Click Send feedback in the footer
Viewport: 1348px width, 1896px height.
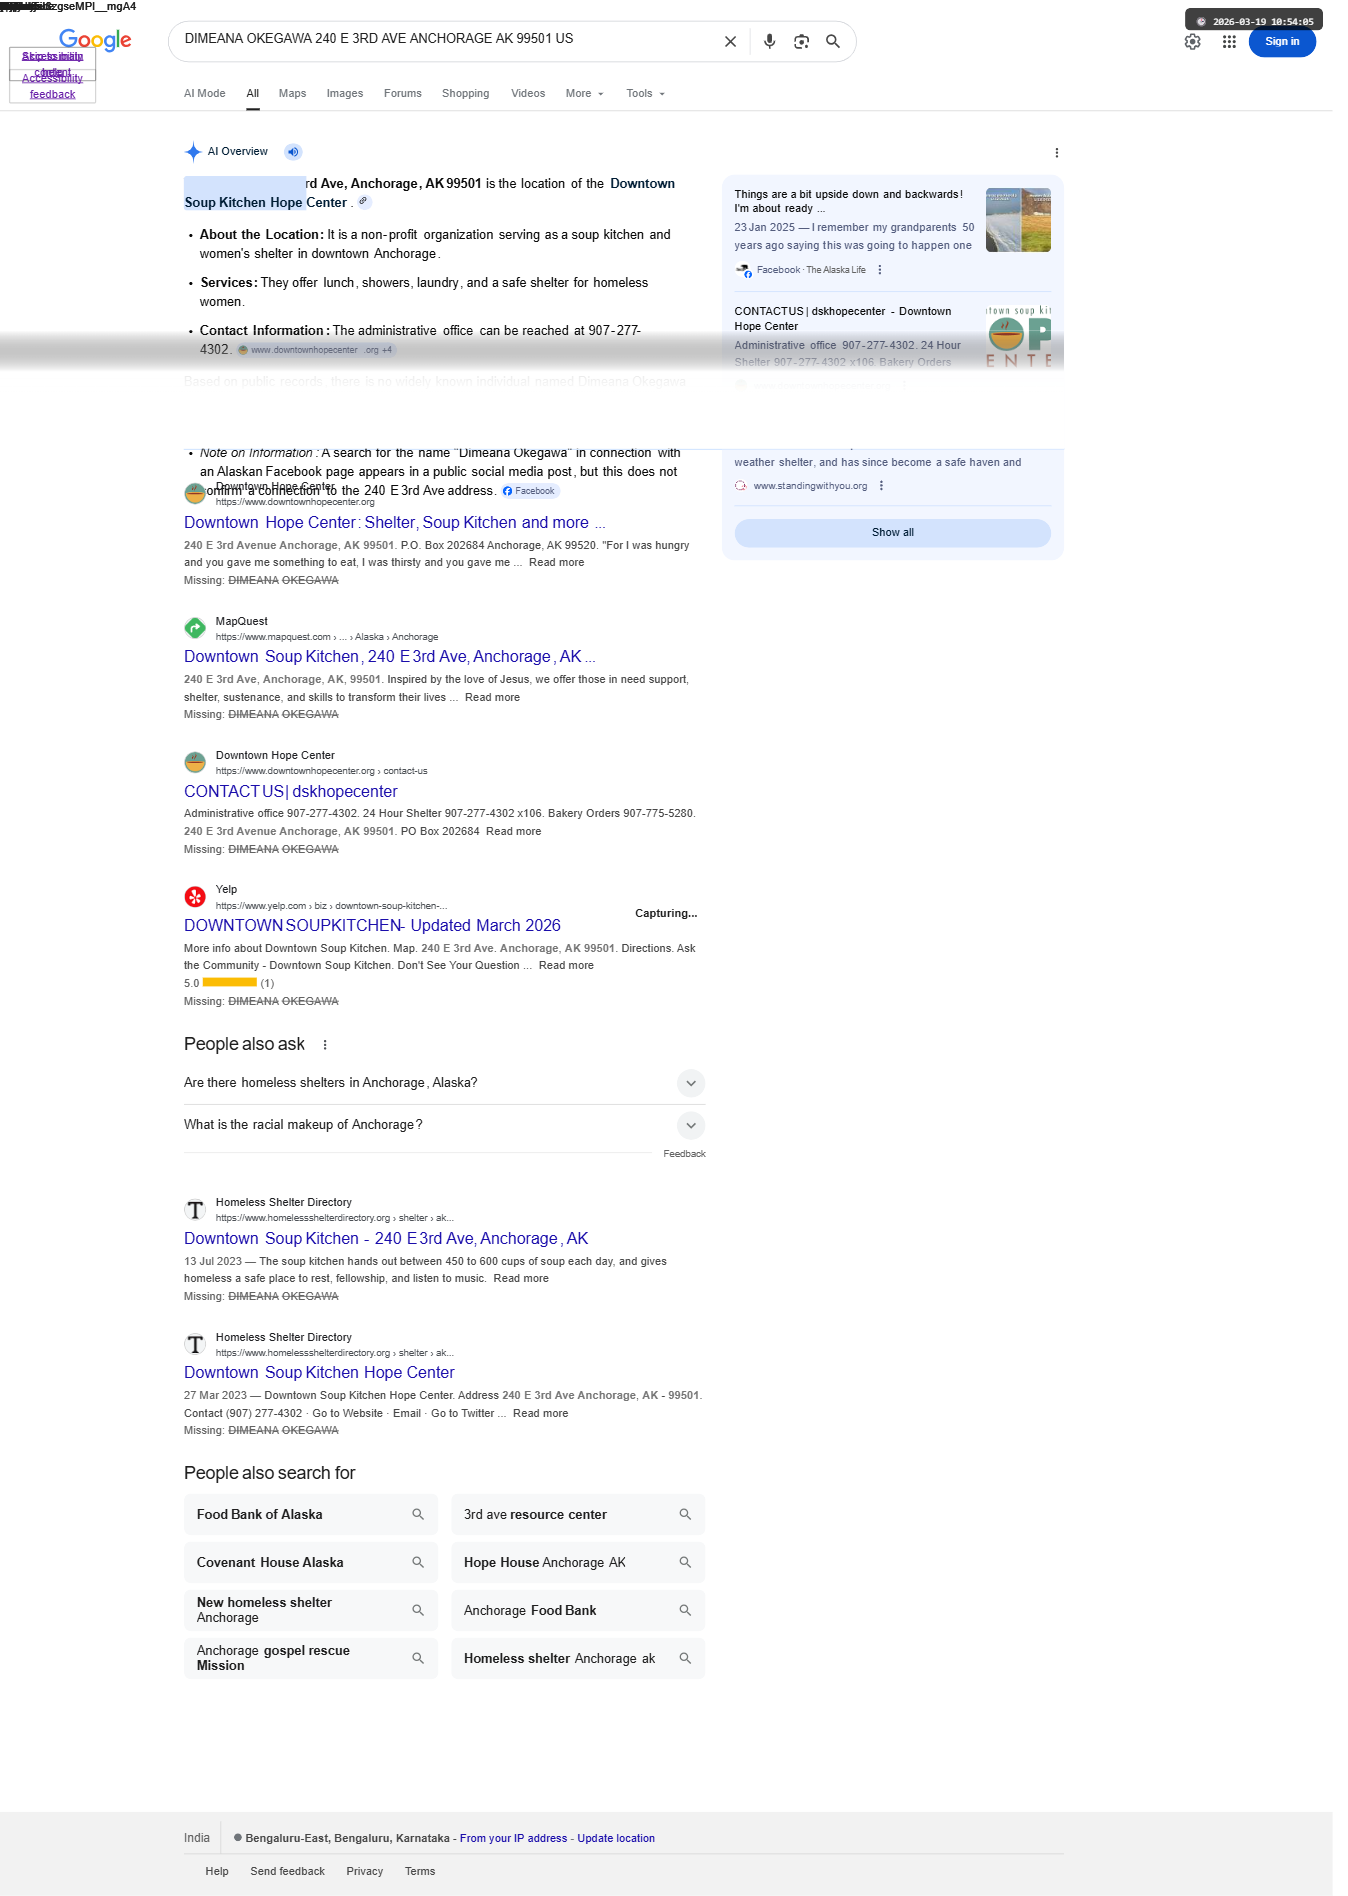[x=288, y=1872]
